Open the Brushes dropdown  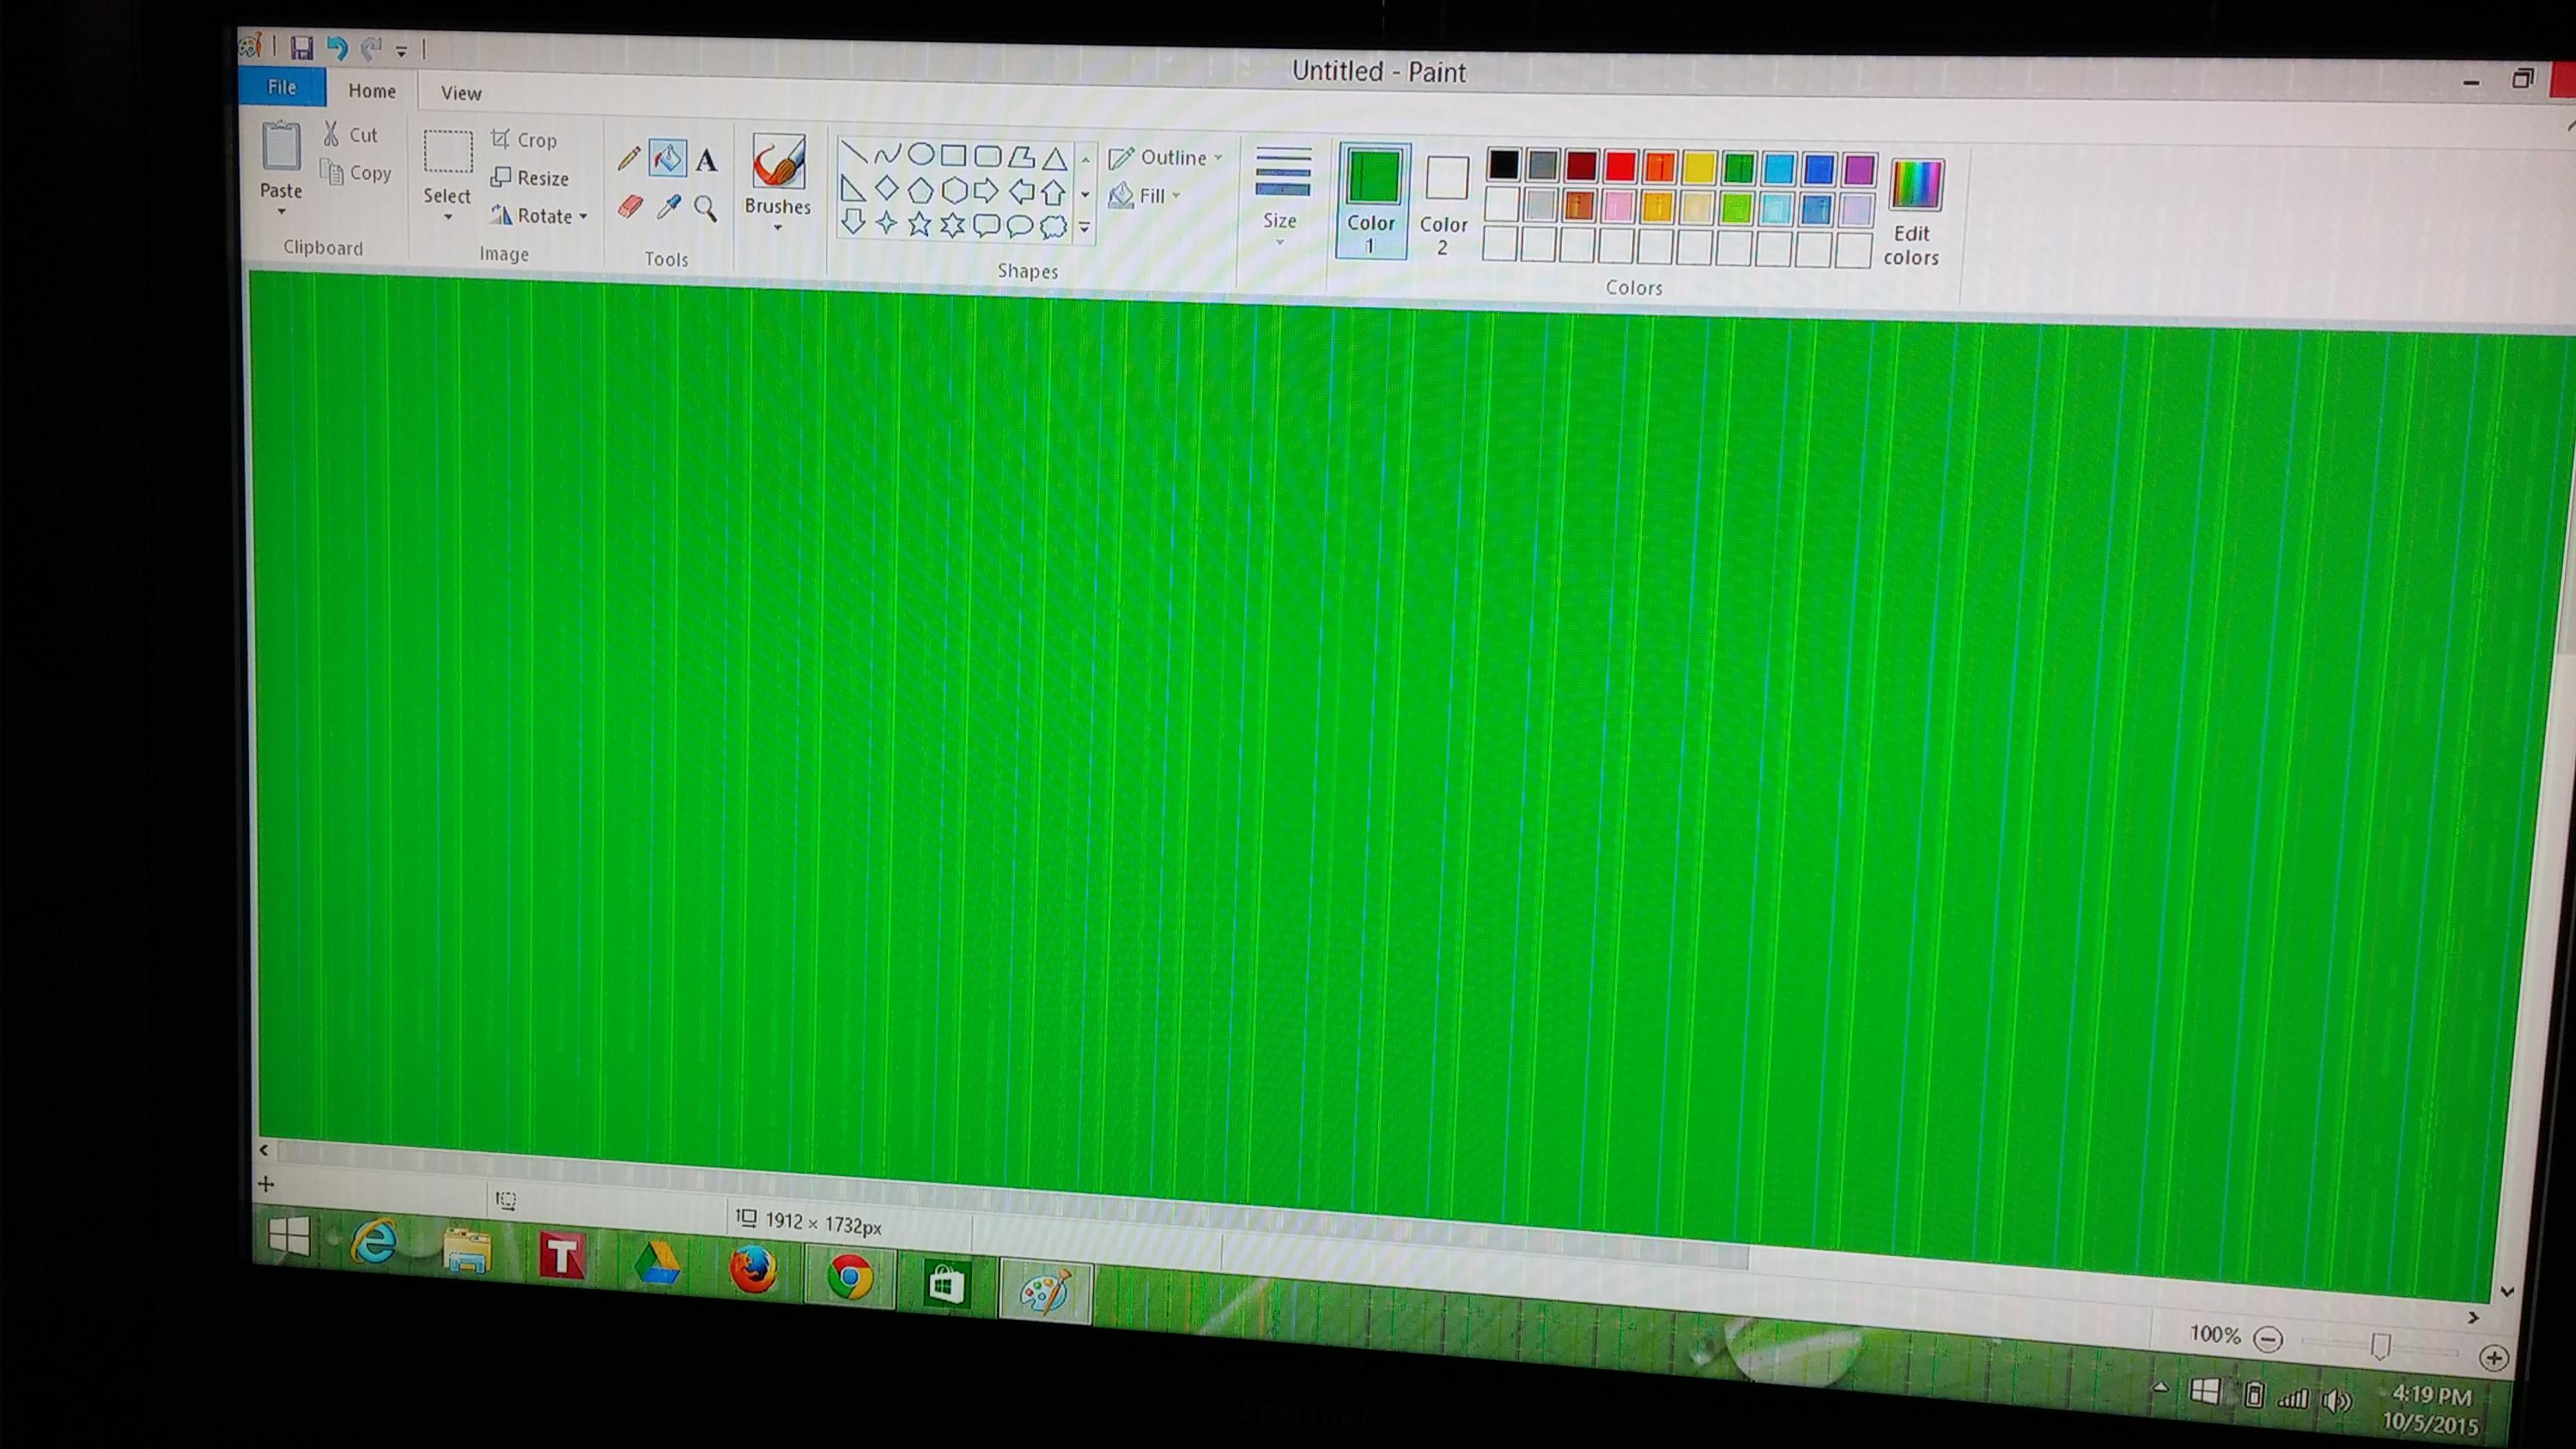tap(777, 213)
